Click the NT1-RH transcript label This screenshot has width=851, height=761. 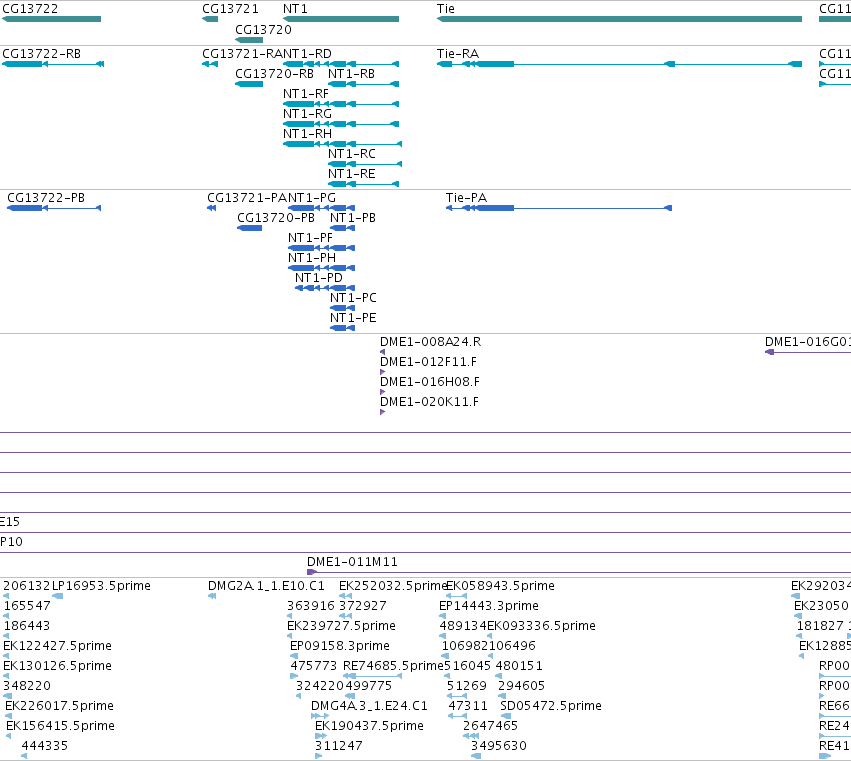[307, 134]
